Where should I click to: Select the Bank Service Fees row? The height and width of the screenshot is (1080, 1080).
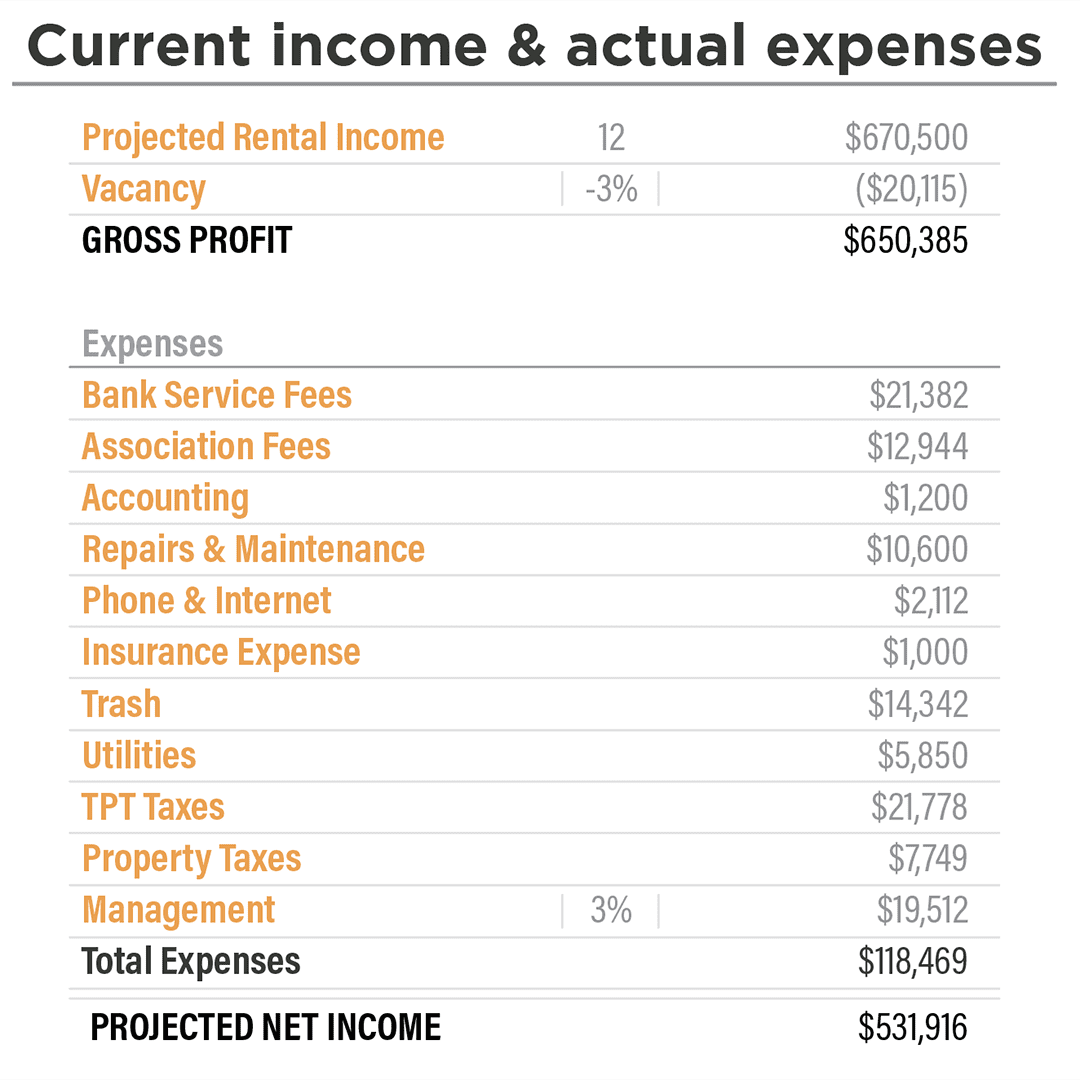[x=534, y=395]
